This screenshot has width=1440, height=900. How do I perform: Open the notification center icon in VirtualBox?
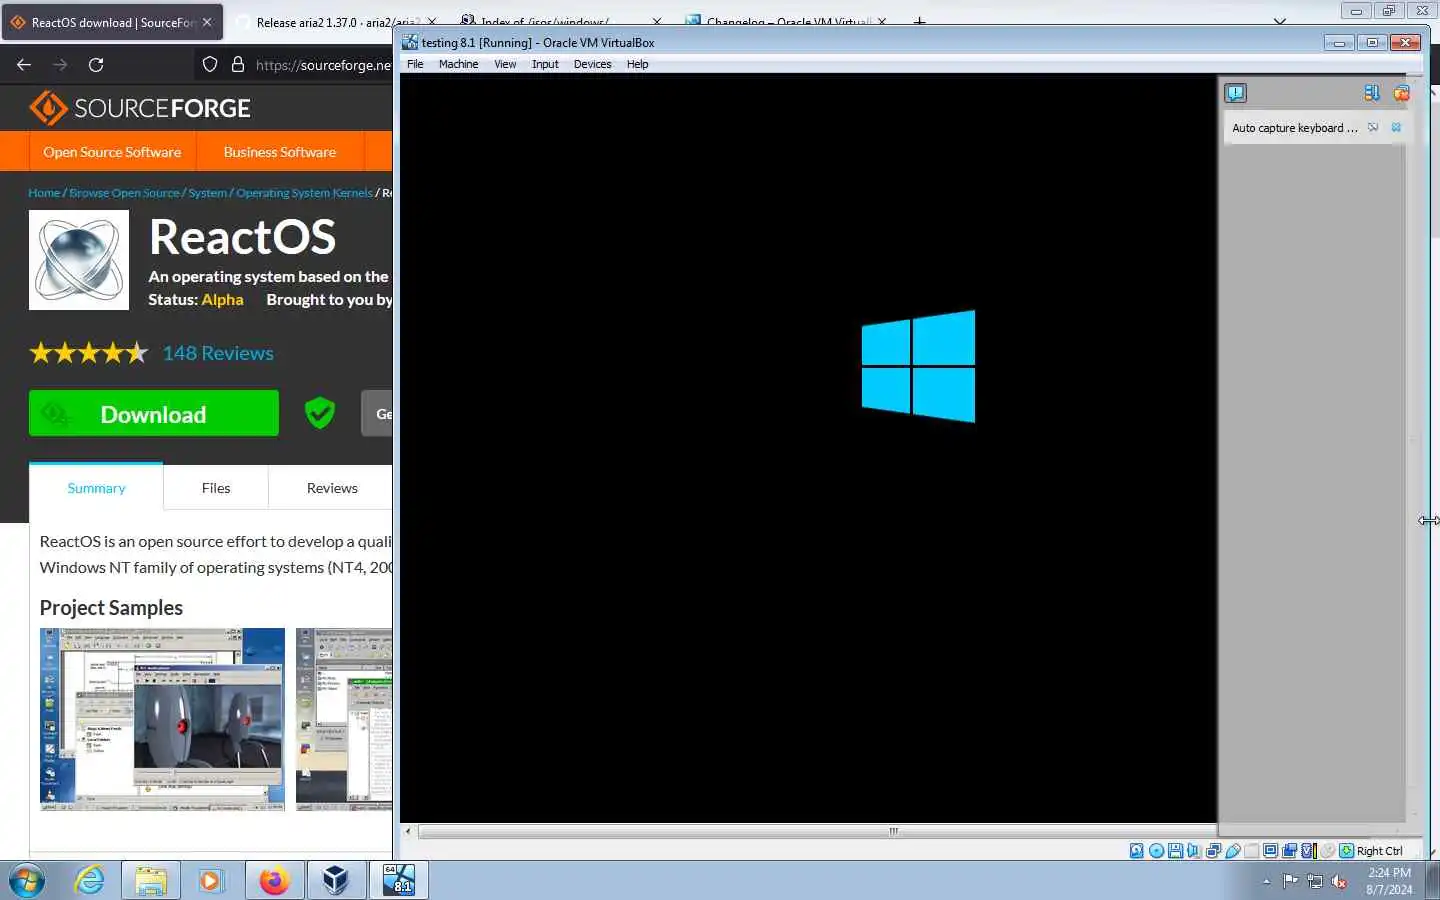coord(1236,93)
